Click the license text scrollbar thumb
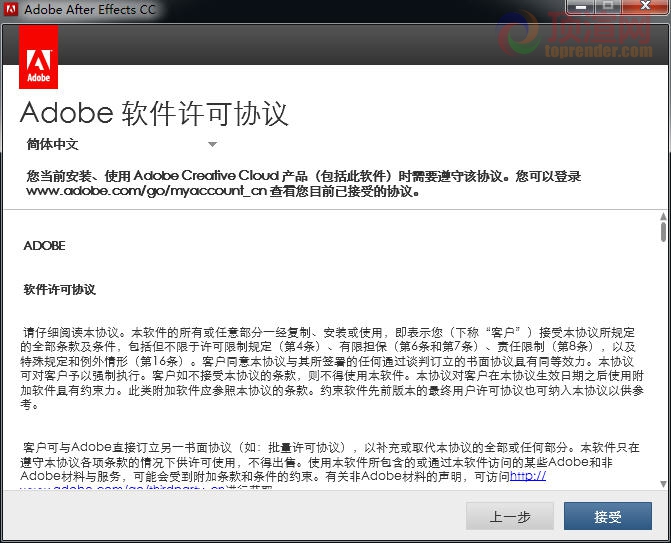671x543 pixels. click(663, 232)
